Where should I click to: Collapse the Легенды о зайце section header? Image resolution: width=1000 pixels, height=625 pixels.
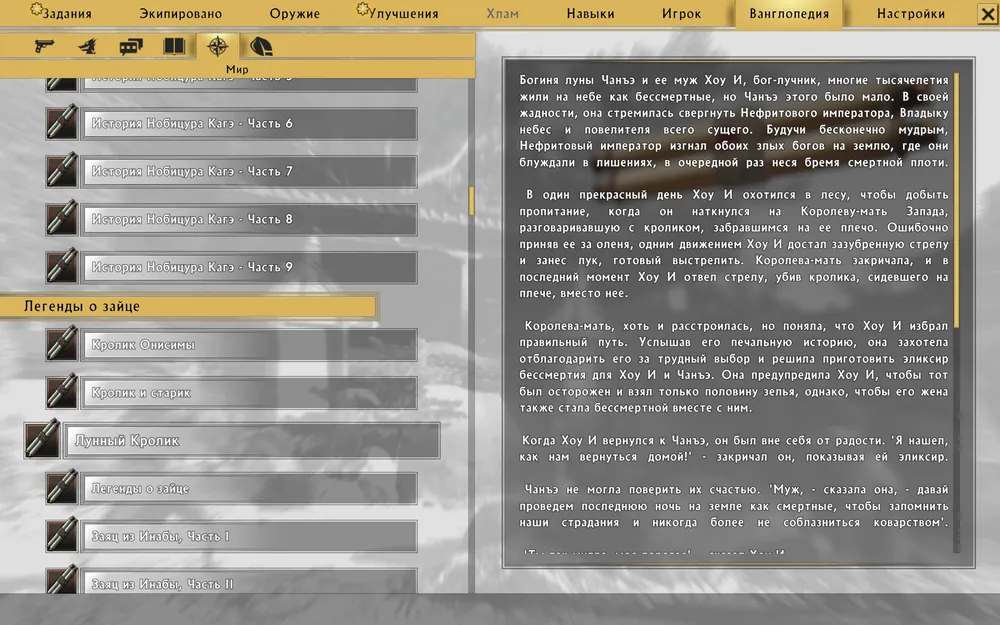pos(189,306)
